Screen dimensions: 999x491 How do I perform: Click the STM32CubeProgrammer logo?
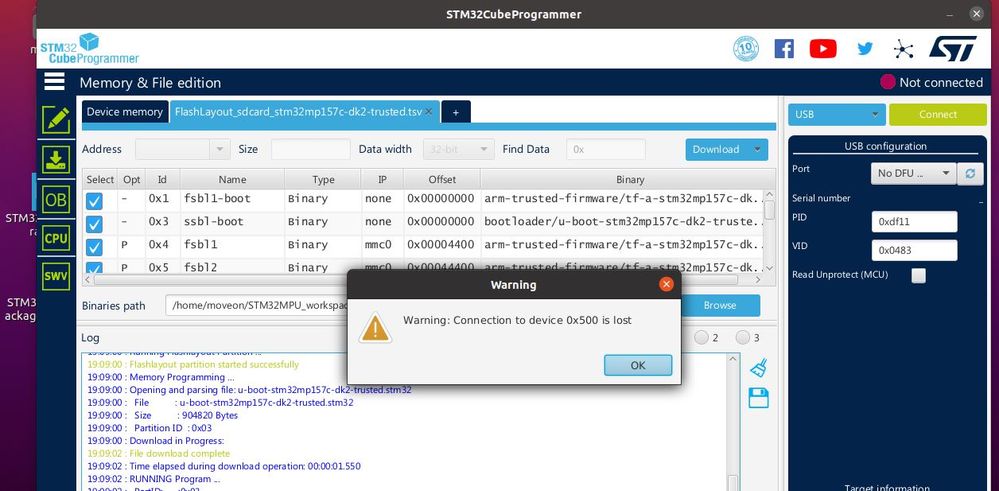[89, 49]
